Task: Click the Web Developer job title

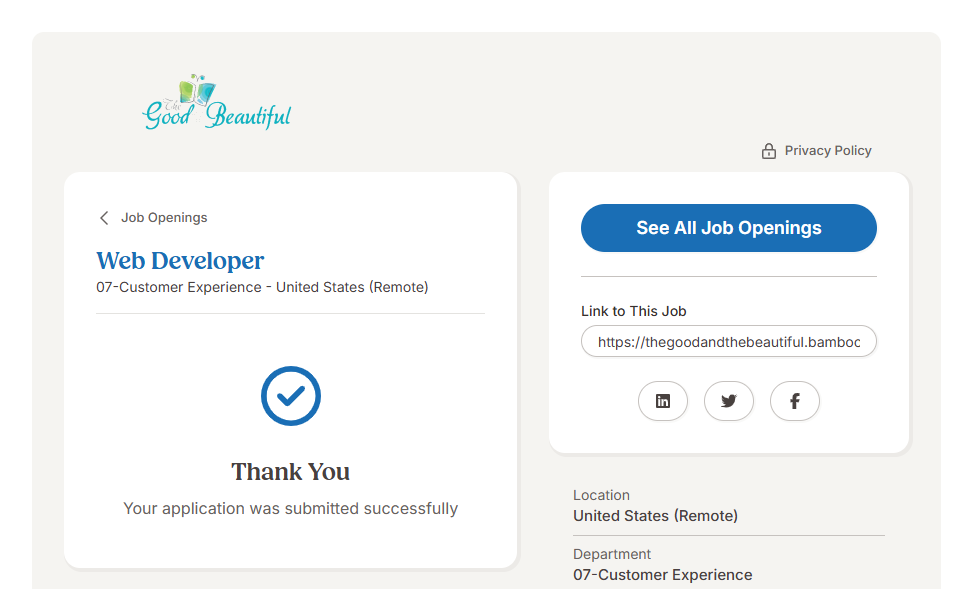Action: click(x=180, y=261)
